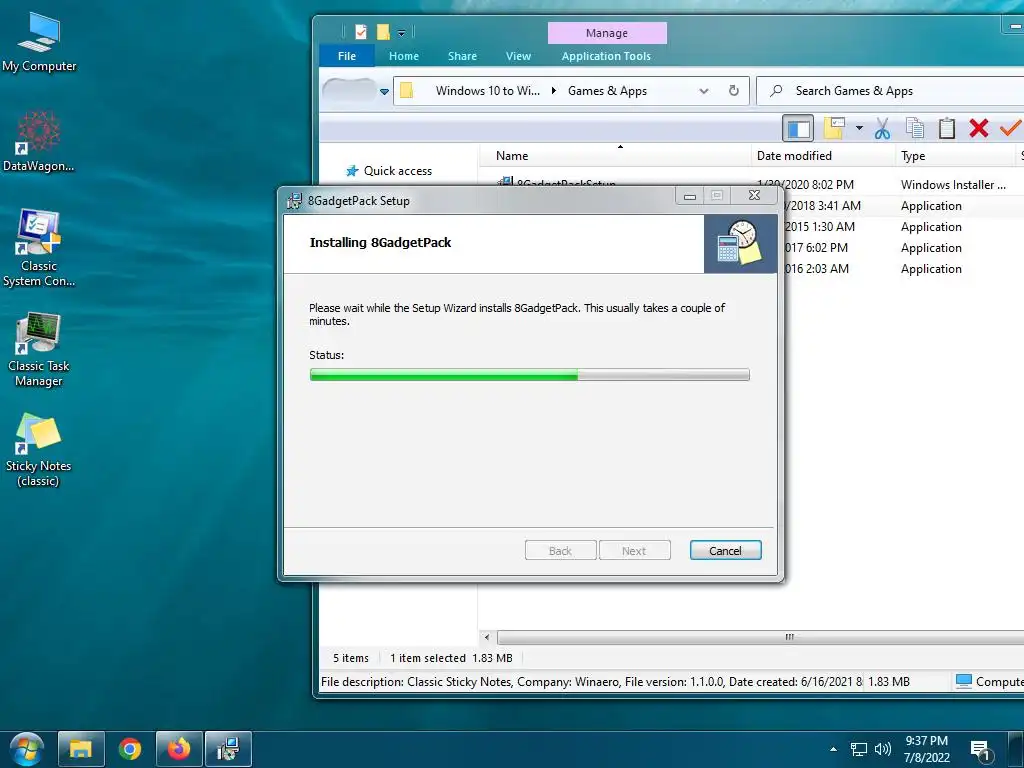The width and height of the screenshot is (1024, 768).
Task: Select Sticky Notes (classic) desktop shortcut
Action: 39,451
